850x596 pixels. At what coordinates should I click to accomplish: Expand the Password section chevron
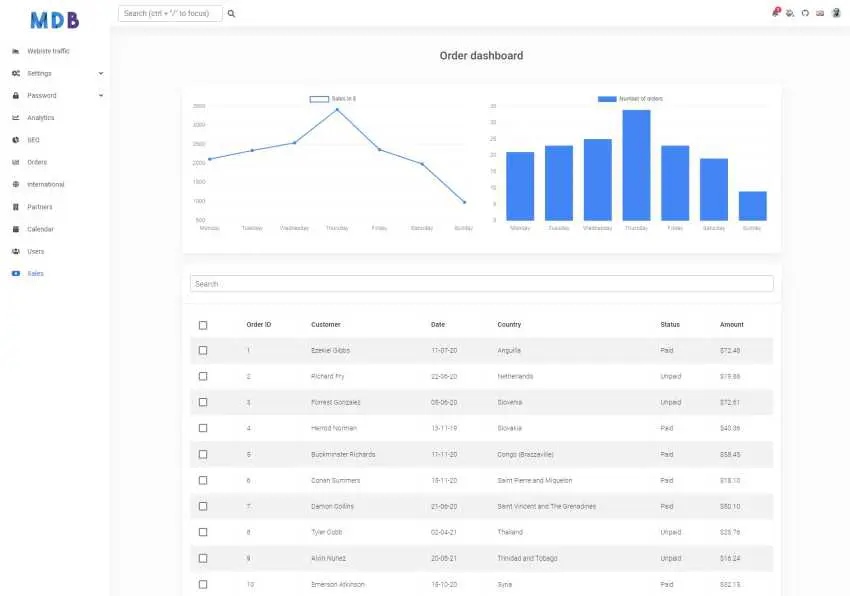(x=100, y=95)
